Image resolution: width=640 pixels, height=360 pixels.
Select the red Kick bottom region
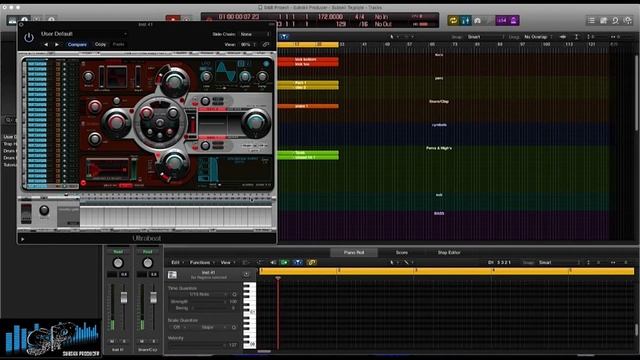[x=308, y=60]
